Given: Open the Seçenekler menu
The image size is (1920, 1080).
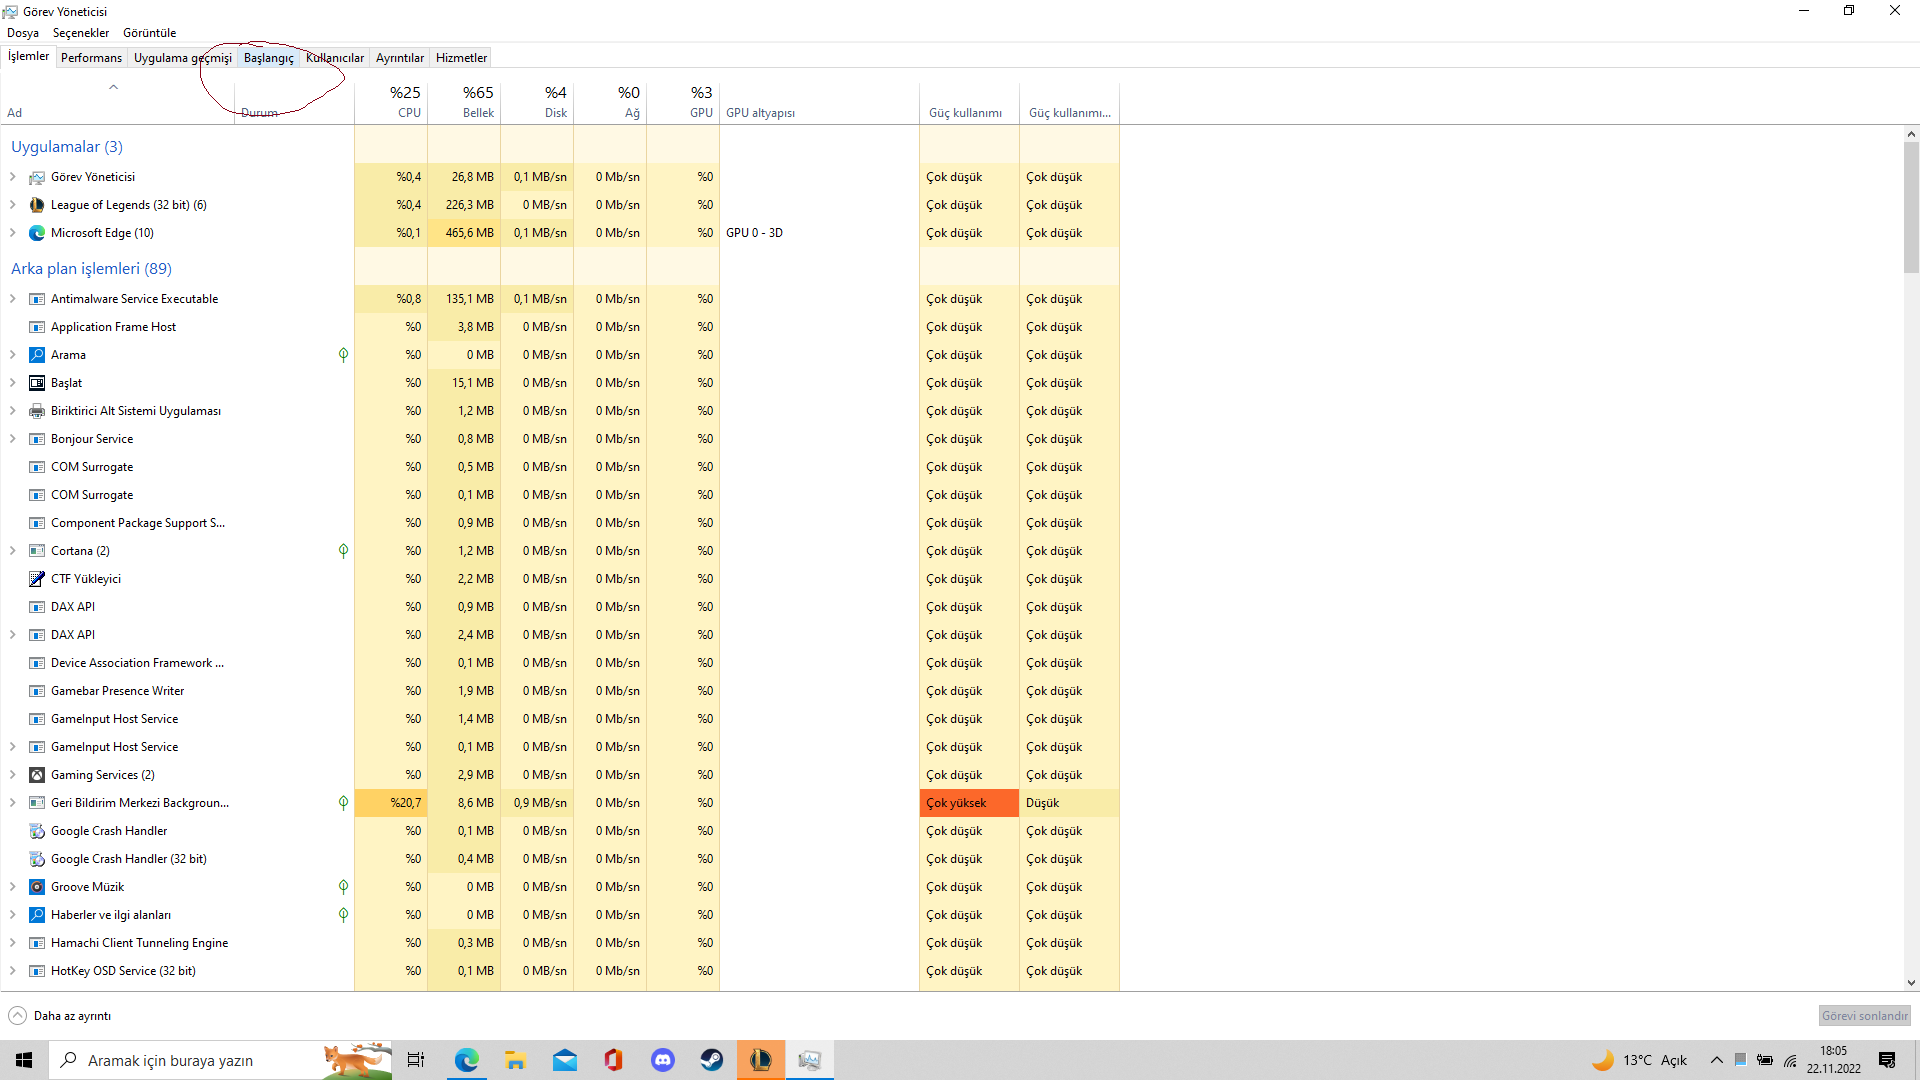Looking at the screenshot, I should point(80,33).
